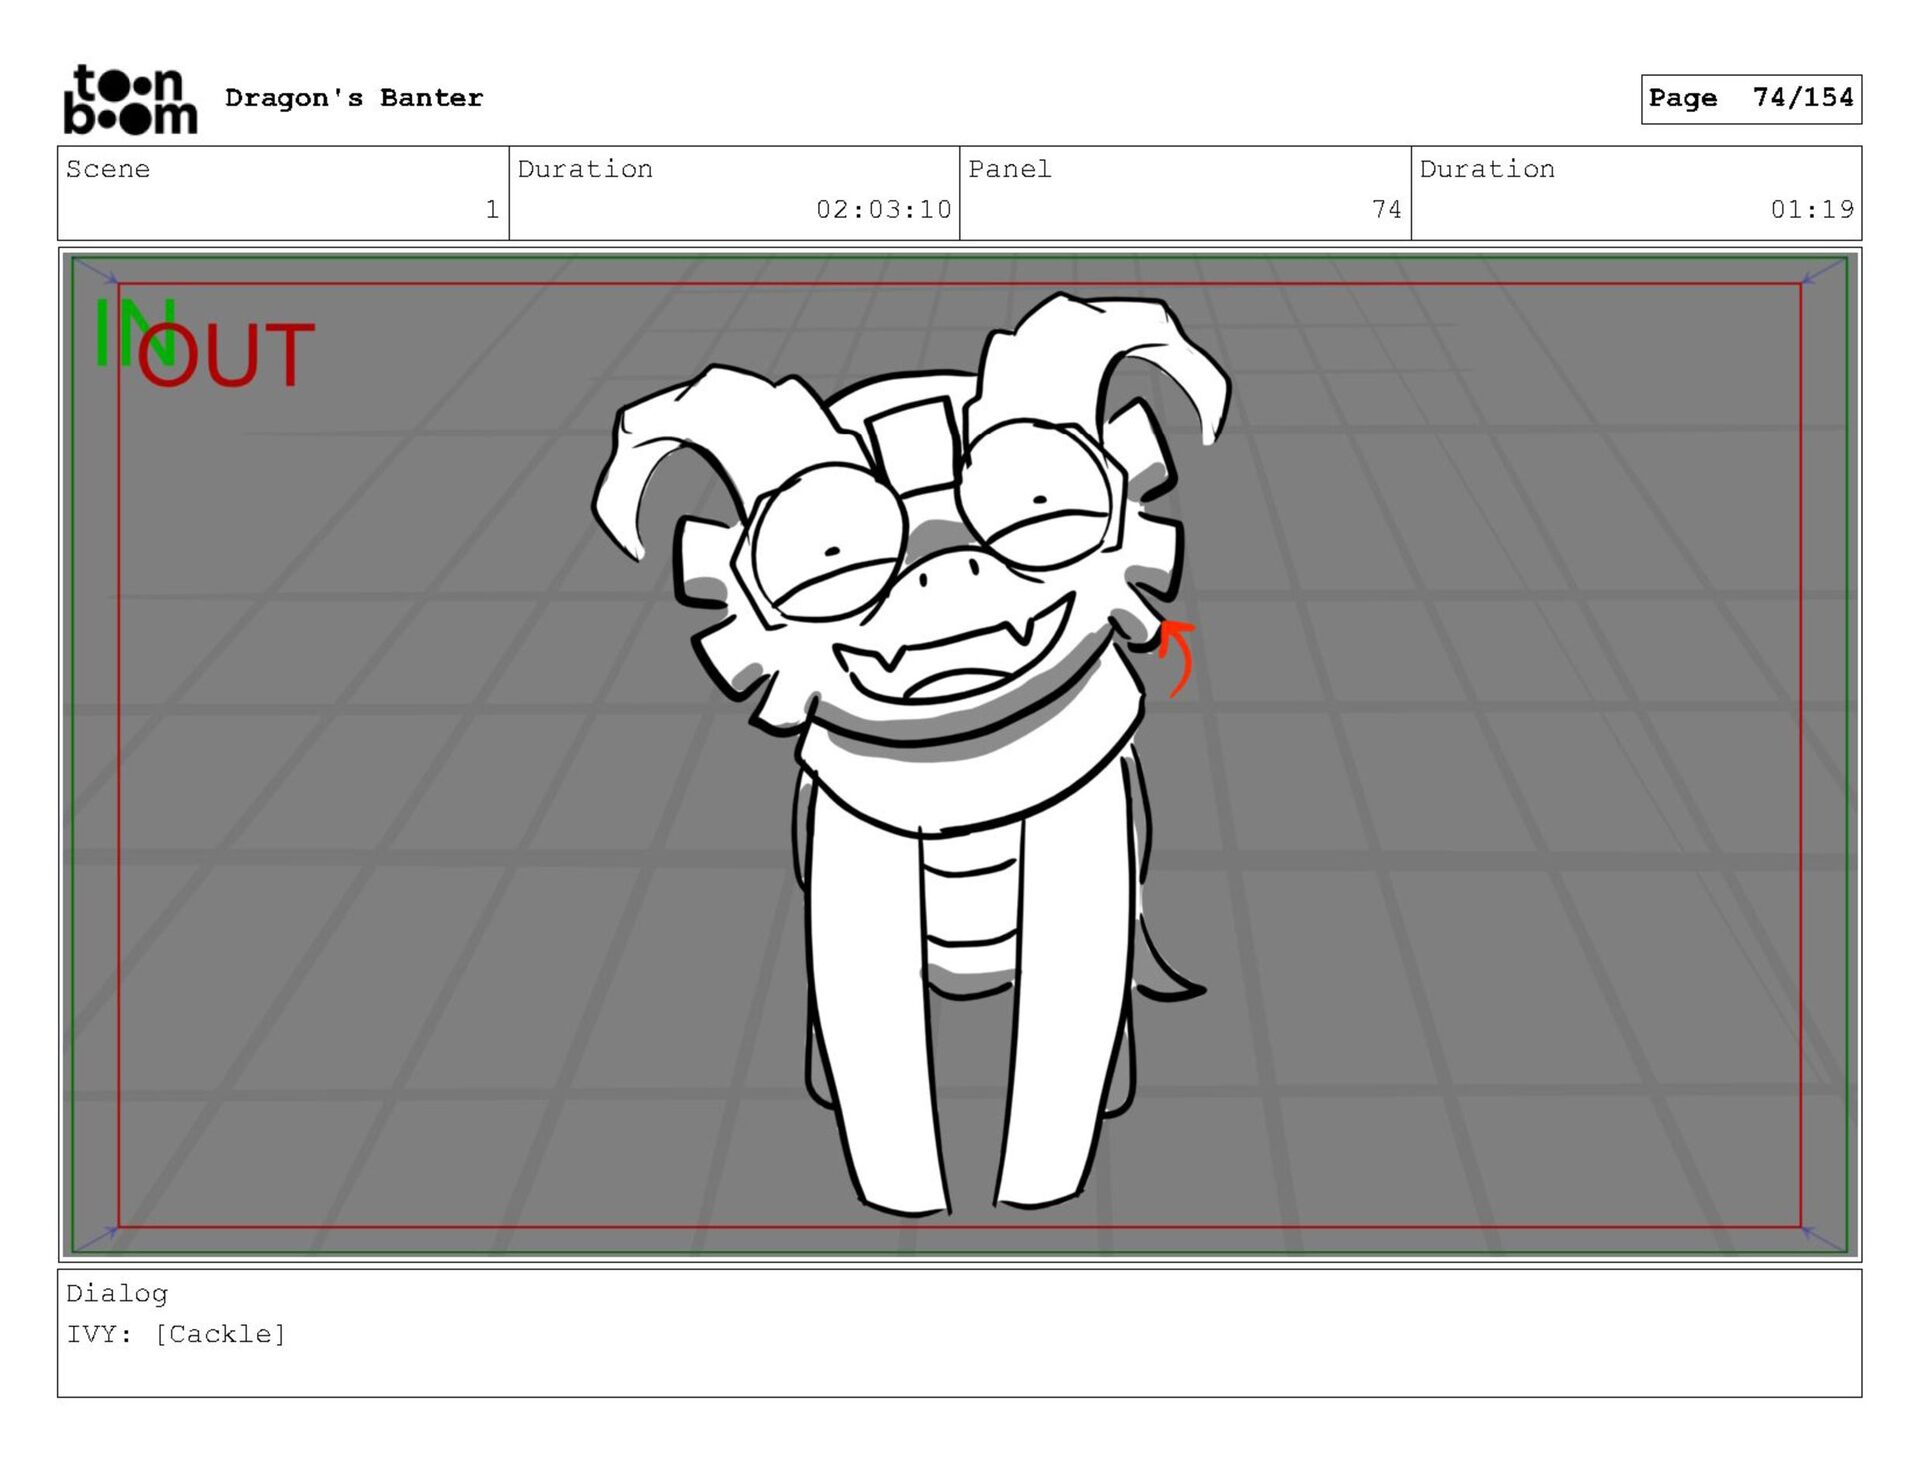Click the Dialog header label
This screenshot has height=1484, width=1920.
pyautogui.click(x=117, y=1294)
